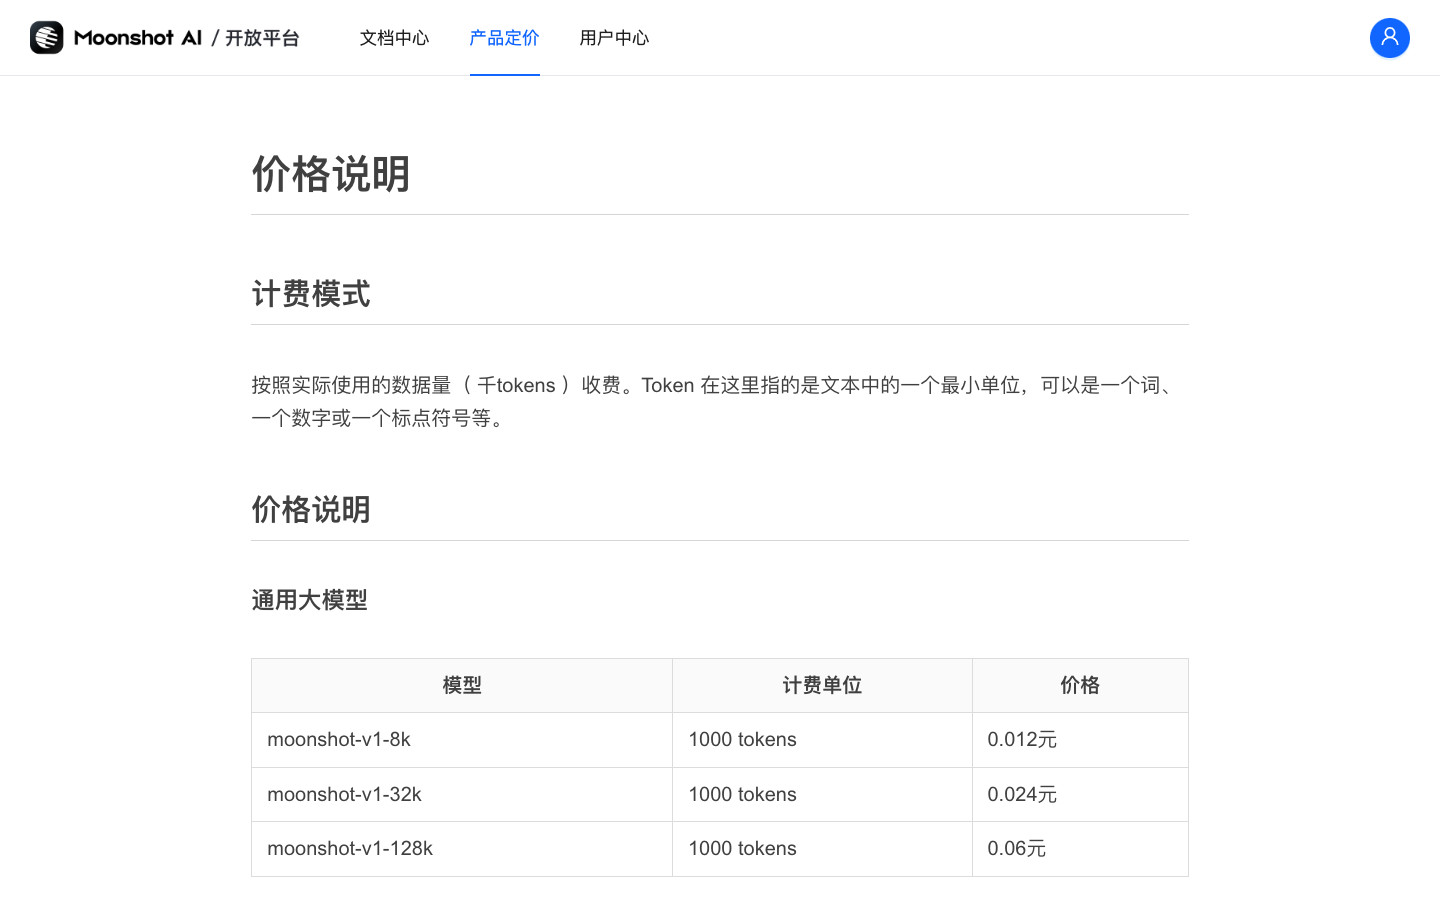The width and height of the screenshot is (1440, 900).
Task: Select the 产品定价 navigation tab
Action: point(504,38)
